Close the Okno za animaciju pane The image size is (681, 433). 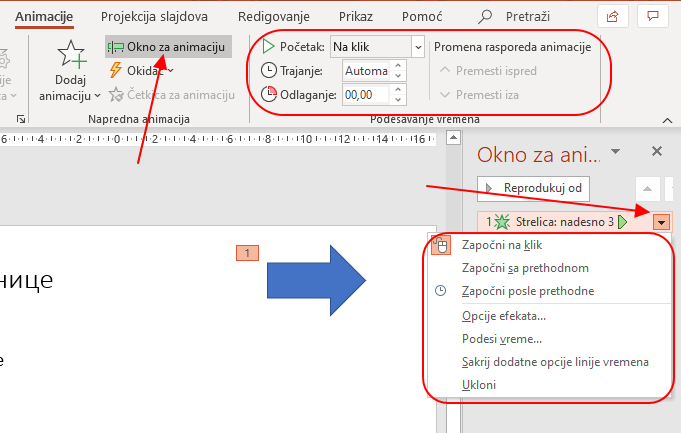pos(657,152)
